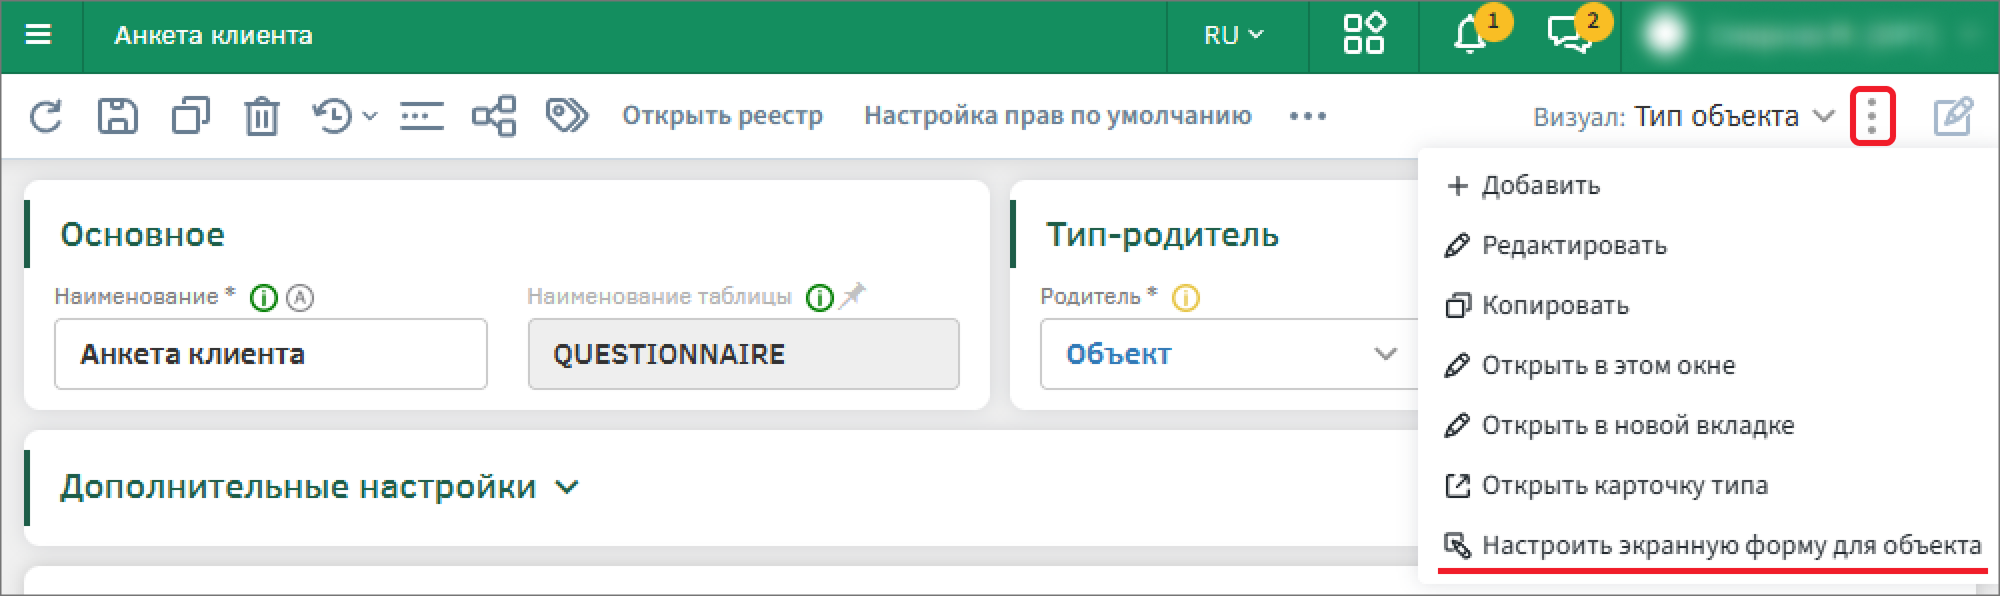Screen dimensions: 2000x596
Task: Open the applications grid icon
Action: [x=1363, y=35]
